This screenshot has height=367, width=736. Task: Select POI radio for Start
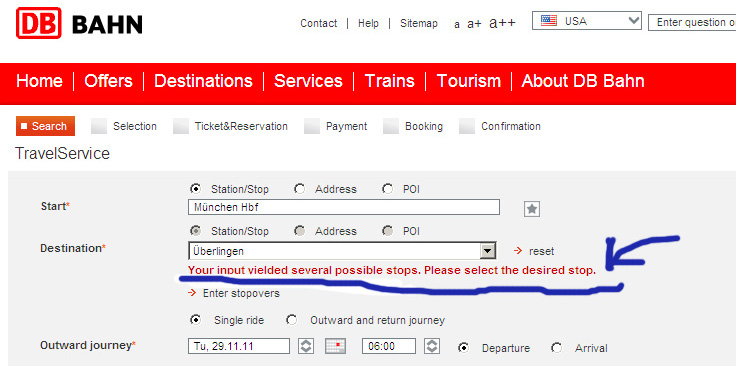tap(387, 189)
